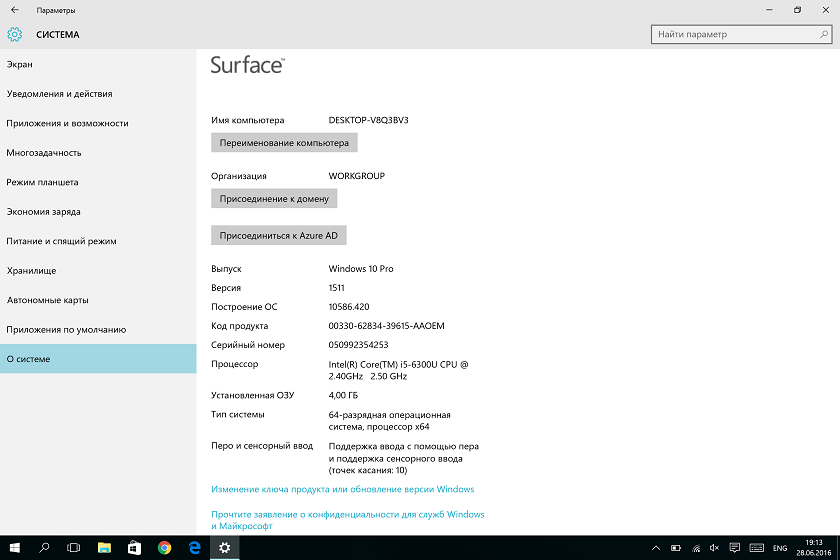Open the touch keyboard tray icon
Viewport: 840px width, 560px height.
(756, 548)
